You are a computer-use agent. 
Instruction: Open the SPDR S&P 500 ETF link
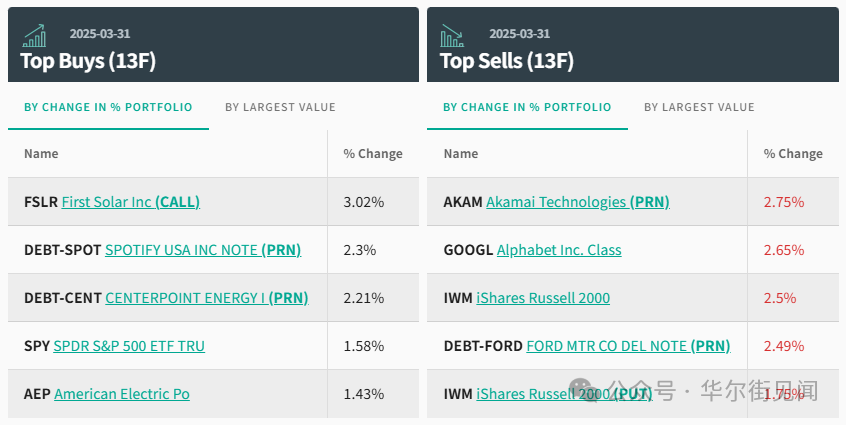129,346
